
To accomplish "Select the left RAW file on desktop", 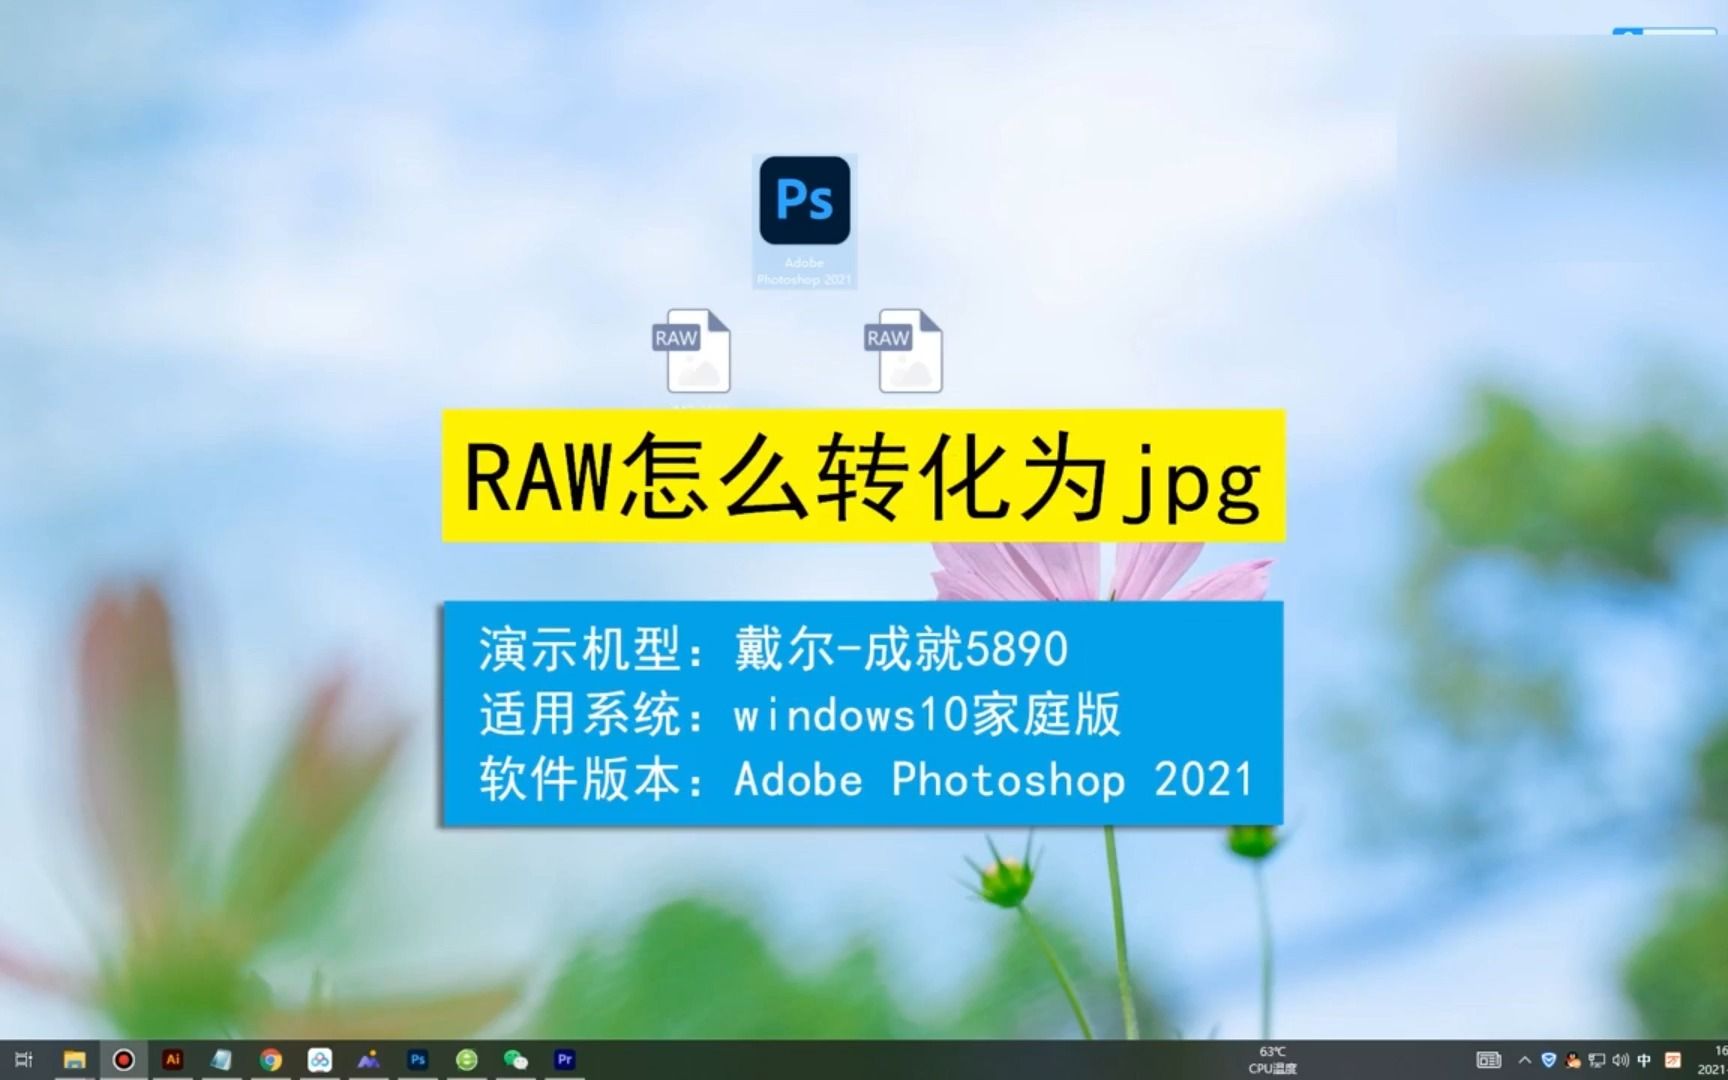I will 692,351.
